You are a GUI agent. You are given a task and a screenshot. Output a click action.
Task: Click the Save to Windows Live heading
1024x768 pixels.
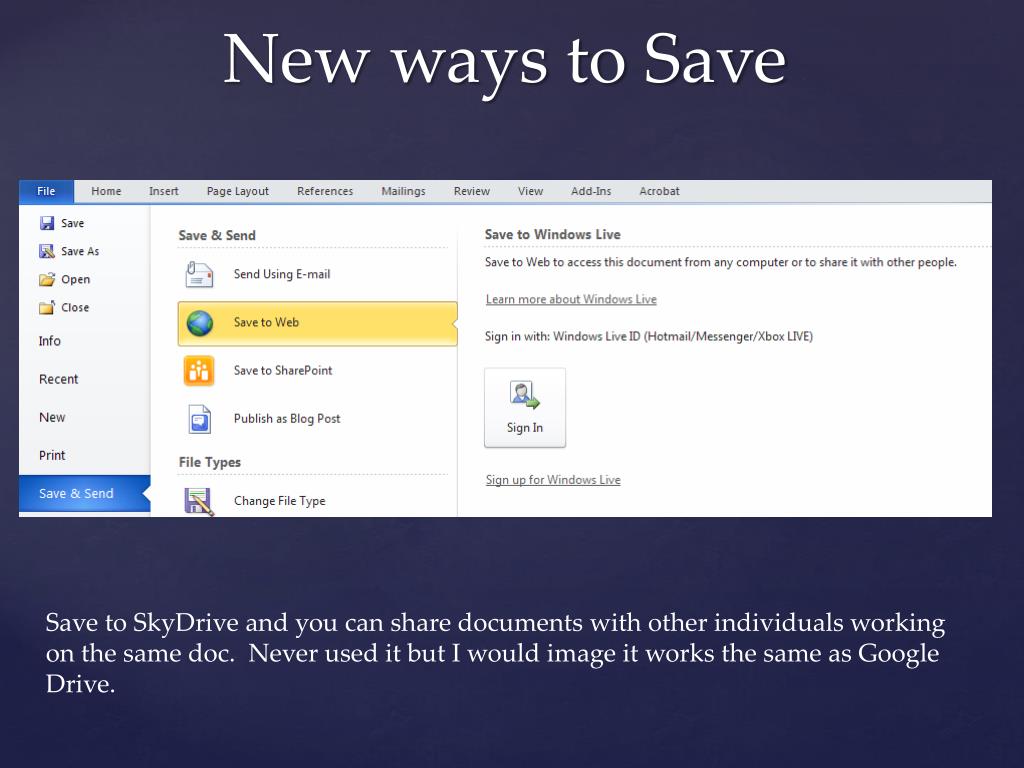tap(552, 234)
